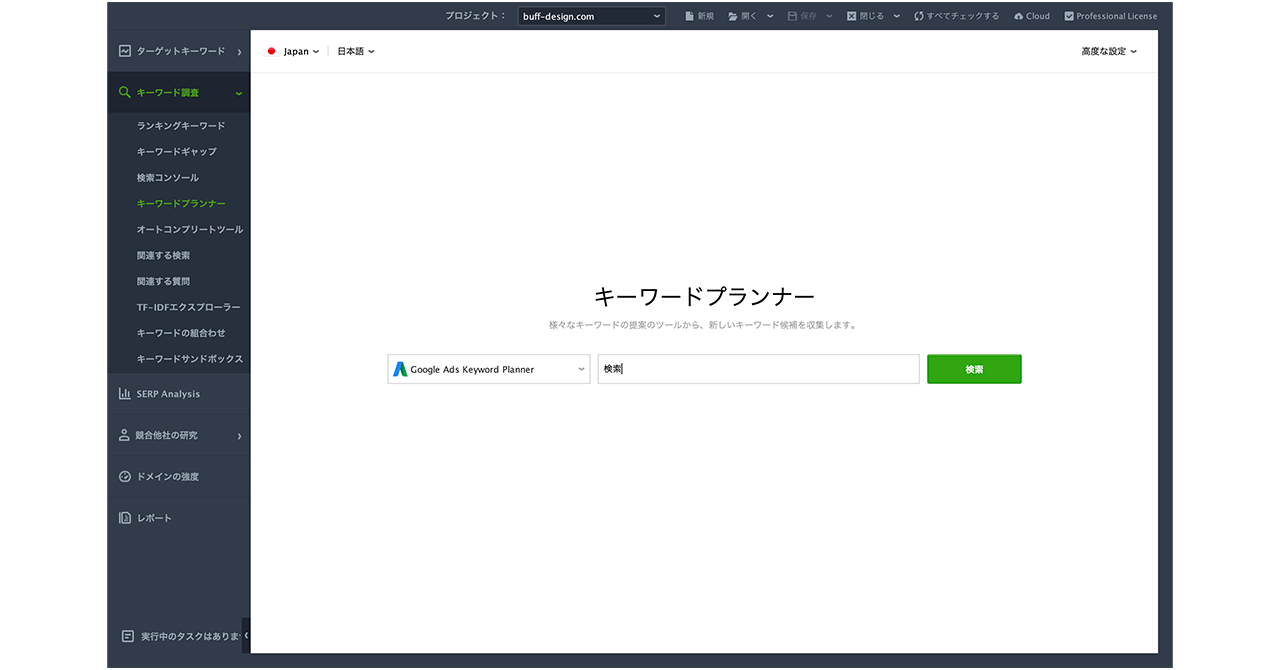Click the 新規 new project icon
The width and height of the screenshot is (1280, 670).
(690, 16)
